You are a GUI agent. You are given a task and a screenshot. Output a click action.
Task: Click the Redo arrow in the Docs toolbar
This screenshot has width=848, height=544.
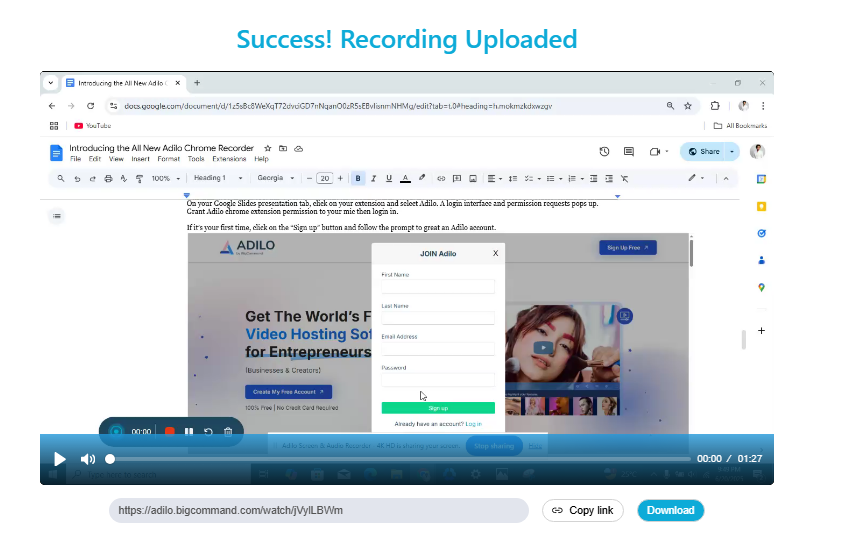click(92, 178)
